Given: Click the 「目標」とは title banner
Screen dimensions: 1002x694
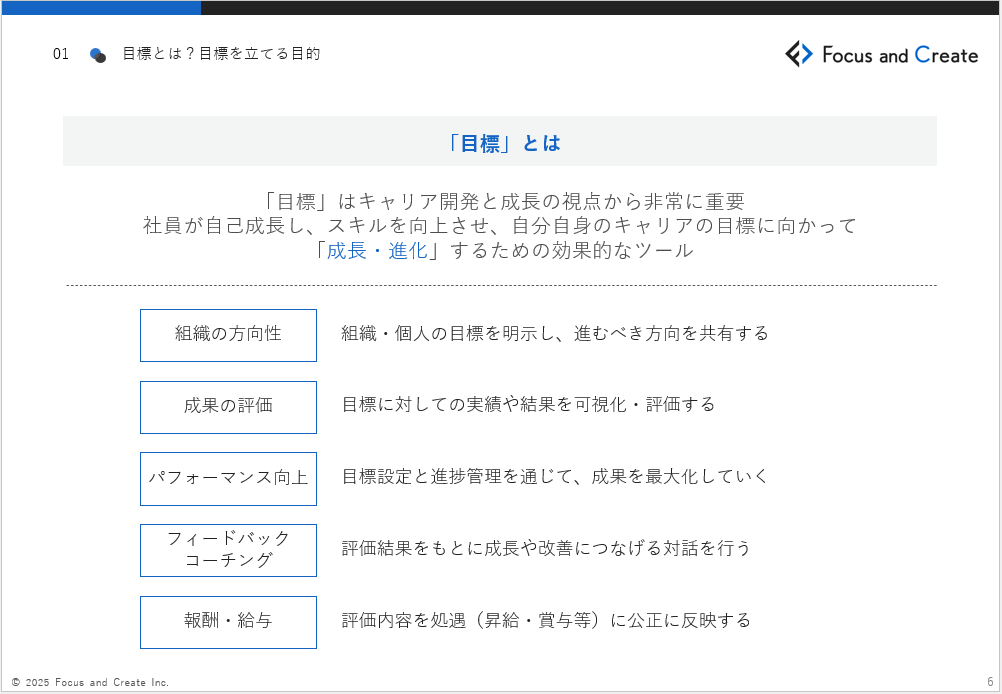Looking at the screenshot, I should (x=500, y=142).
